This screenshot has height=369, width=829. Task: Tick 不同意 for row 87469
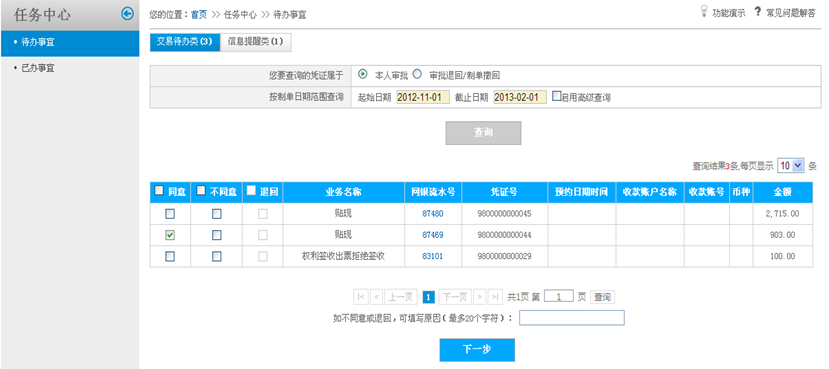tap(217, 235)
